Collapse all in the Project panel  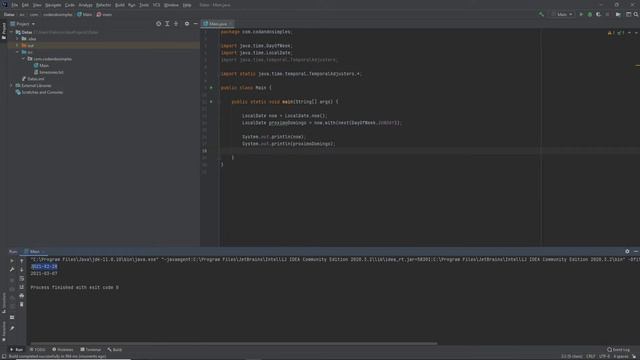click(x=176, y=24)
